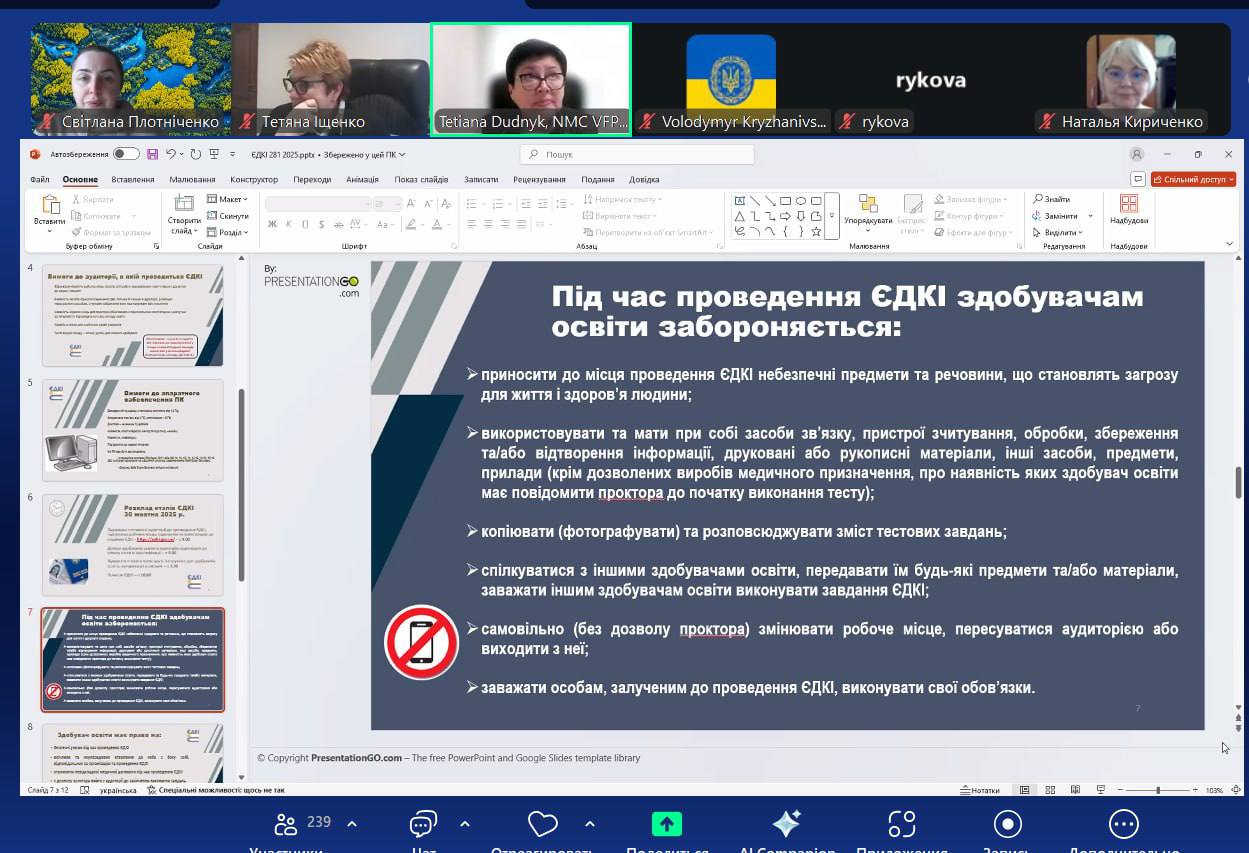The height and width of the screenshot is (853, 1249).
Task: Switch to Slide Sorter view icon
Action: (1049, 790)
